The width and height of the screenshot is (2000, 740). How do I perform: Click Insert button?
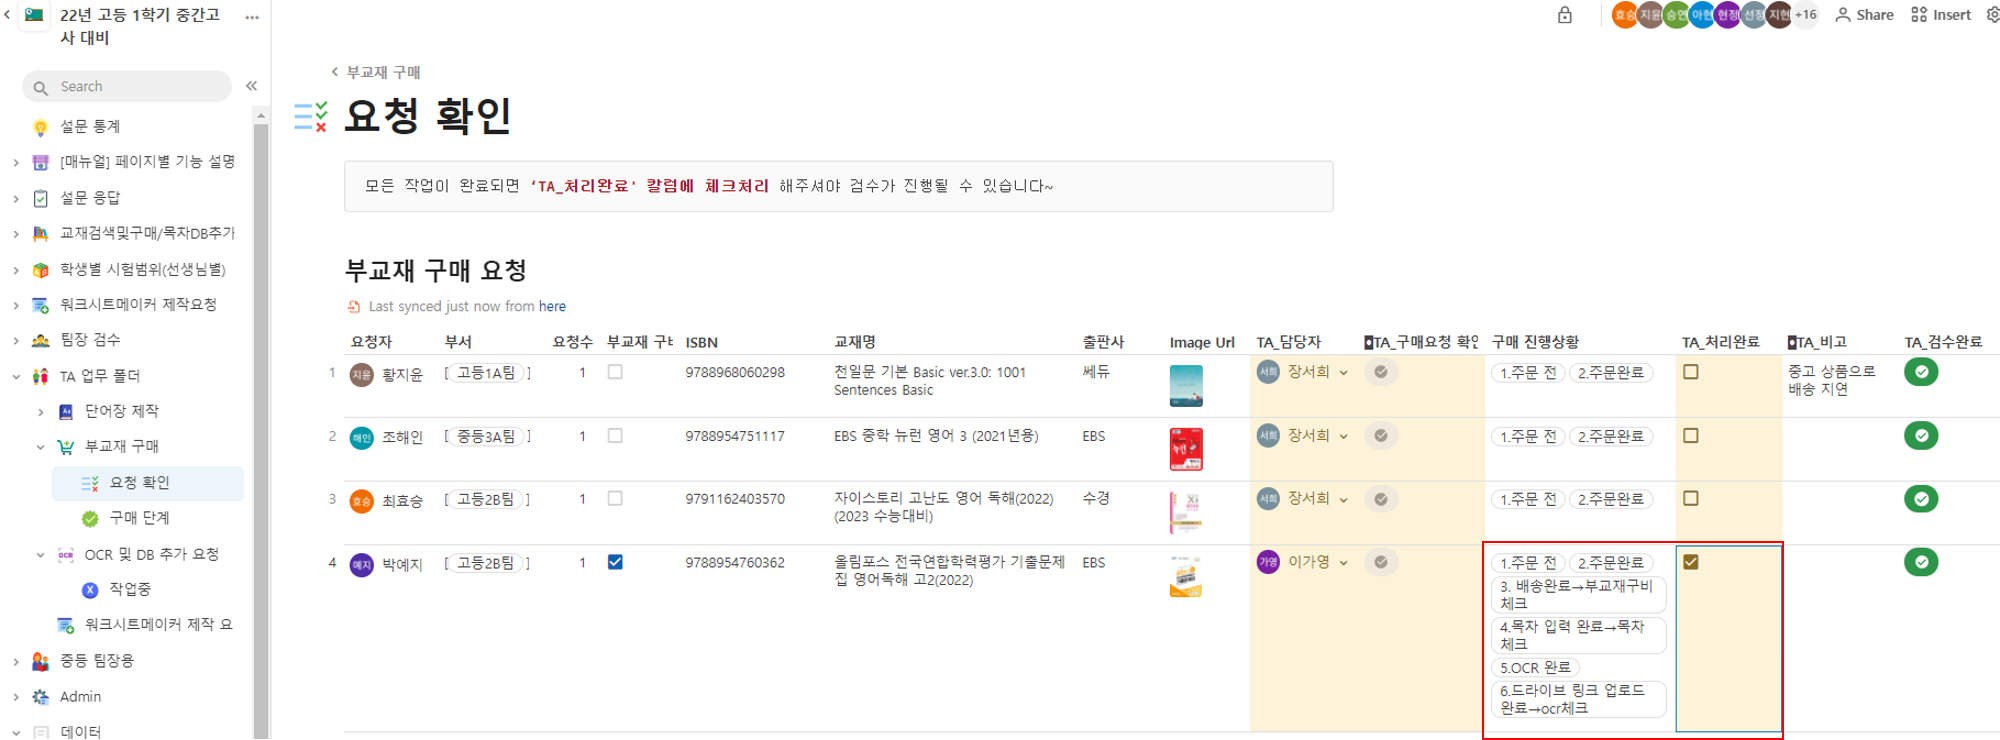1941,15
